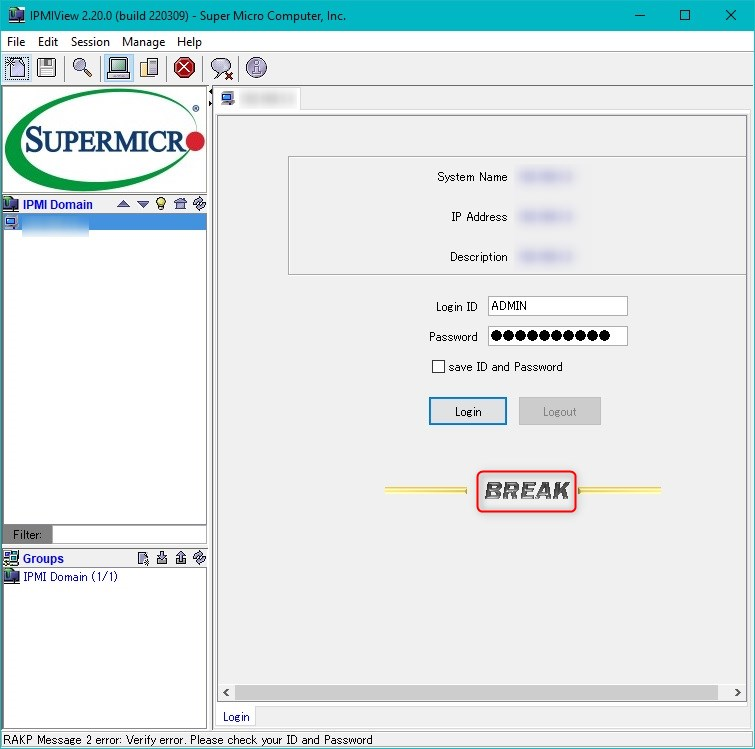Viewport: 755px width, 749px height.
Task: Click the floppy disk save icon
Action: coord(46,68)
